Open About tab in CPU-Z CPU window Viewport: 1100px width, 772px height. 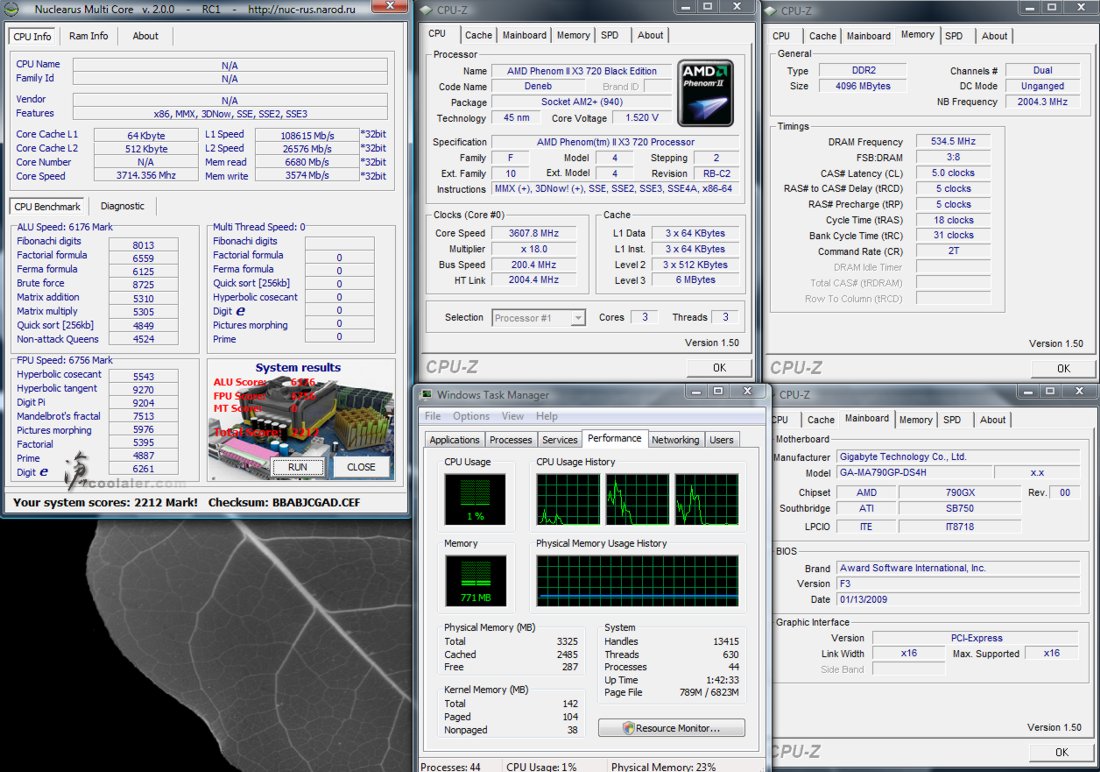point(650,35)
